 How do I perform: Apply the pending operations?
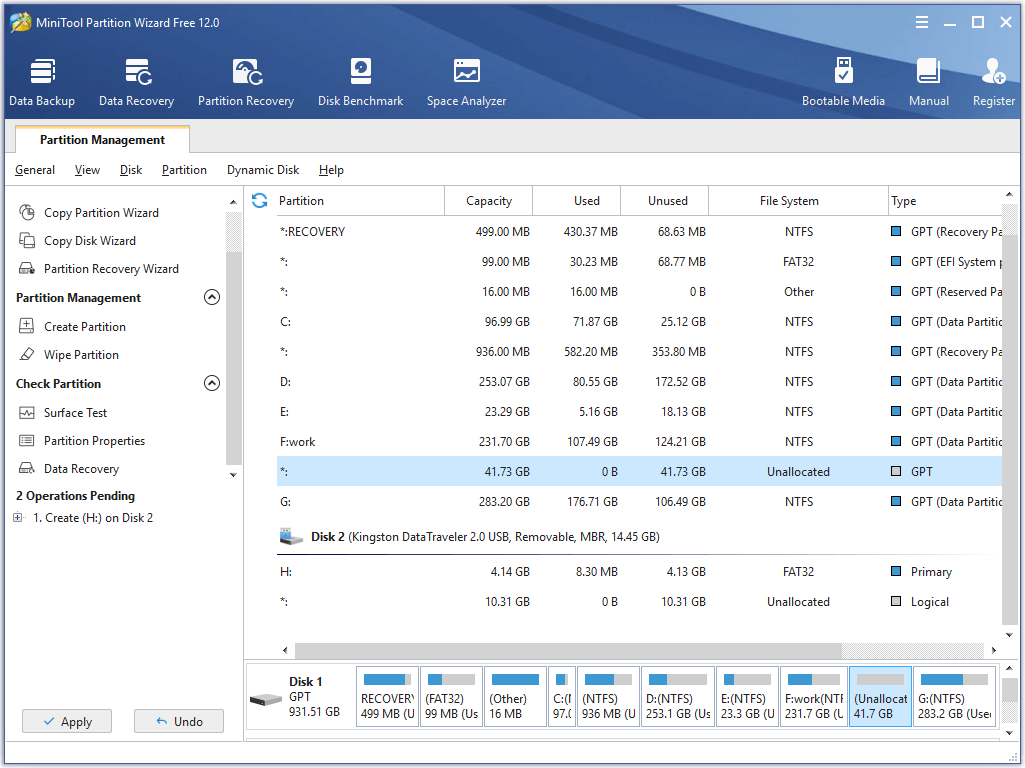(x=66, y=721)
